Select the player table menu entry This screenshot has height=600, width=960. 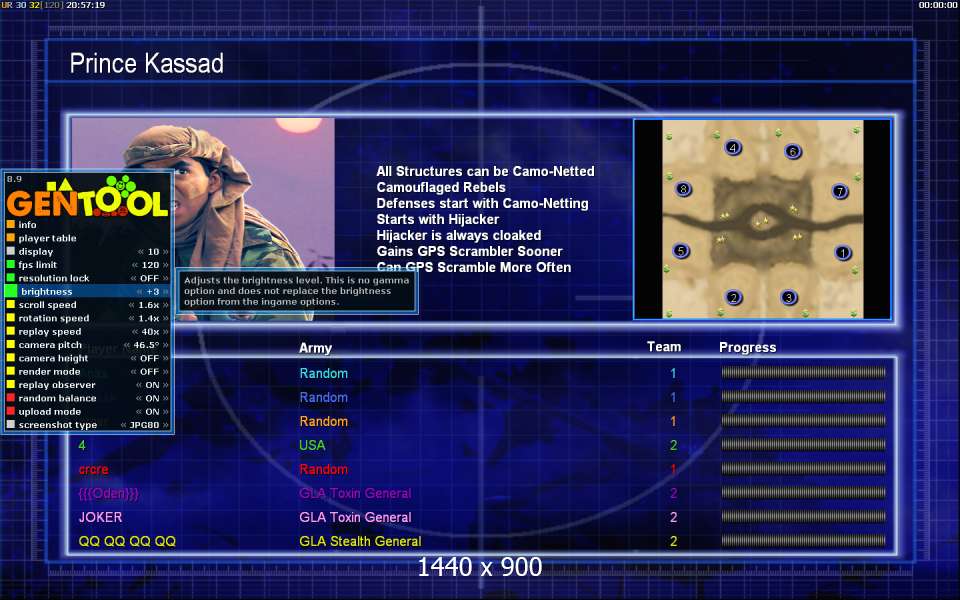[47, 238]
